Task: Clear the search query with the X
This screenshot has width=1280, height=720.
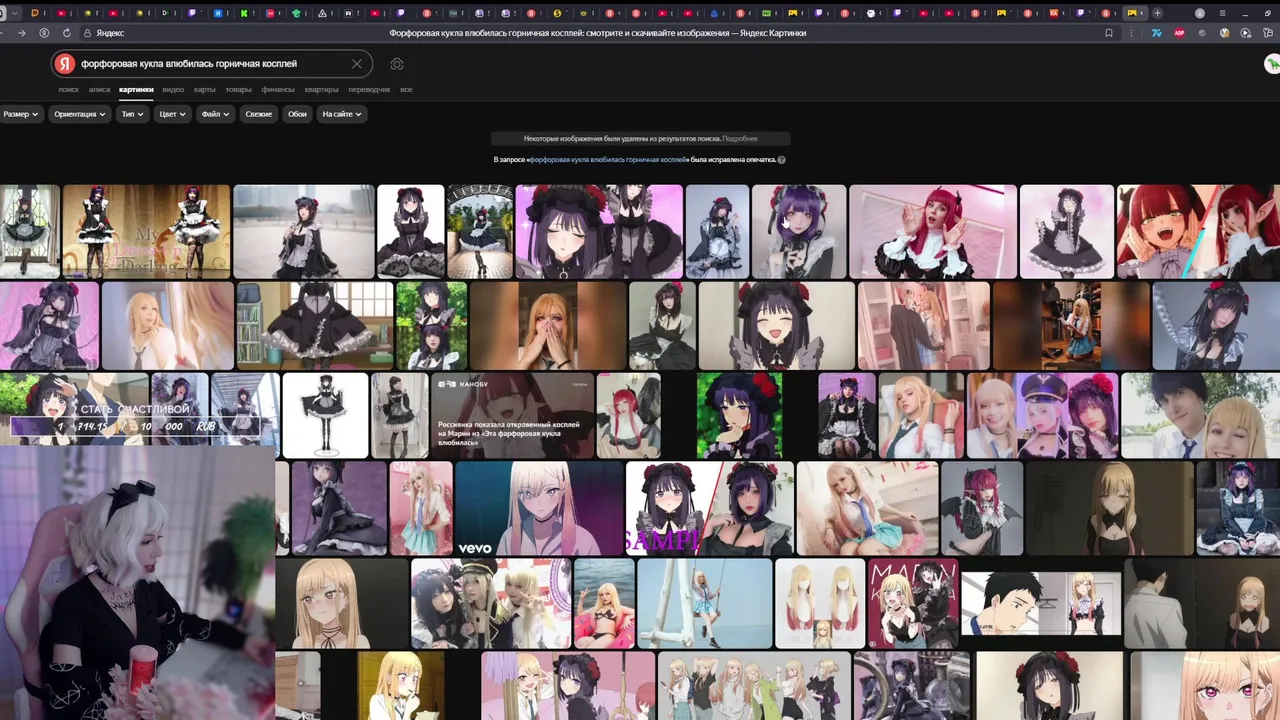Action: coord(356,64)
